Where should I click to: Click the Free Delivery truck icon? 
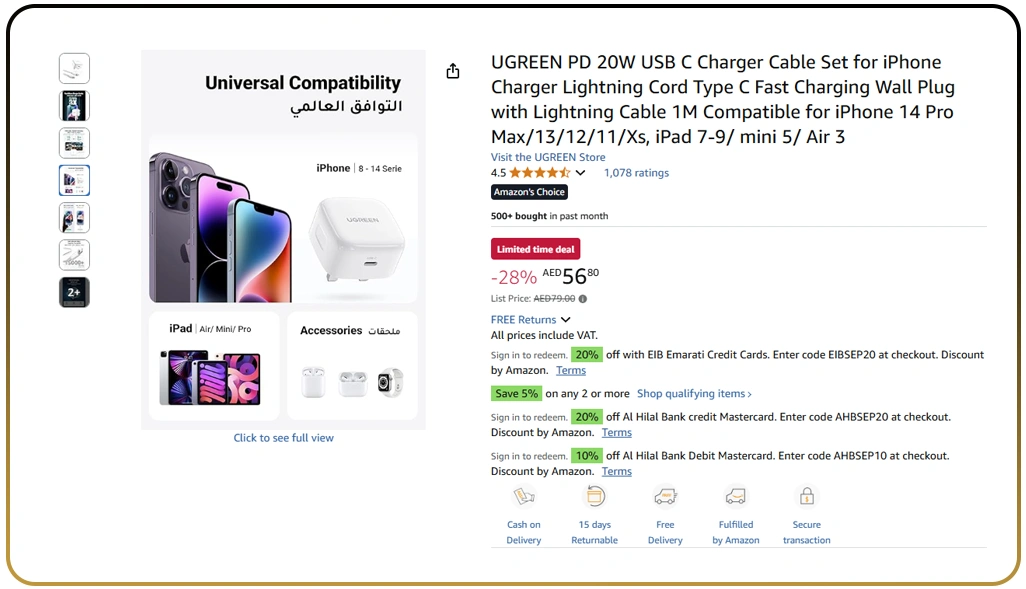pos(665,495)
